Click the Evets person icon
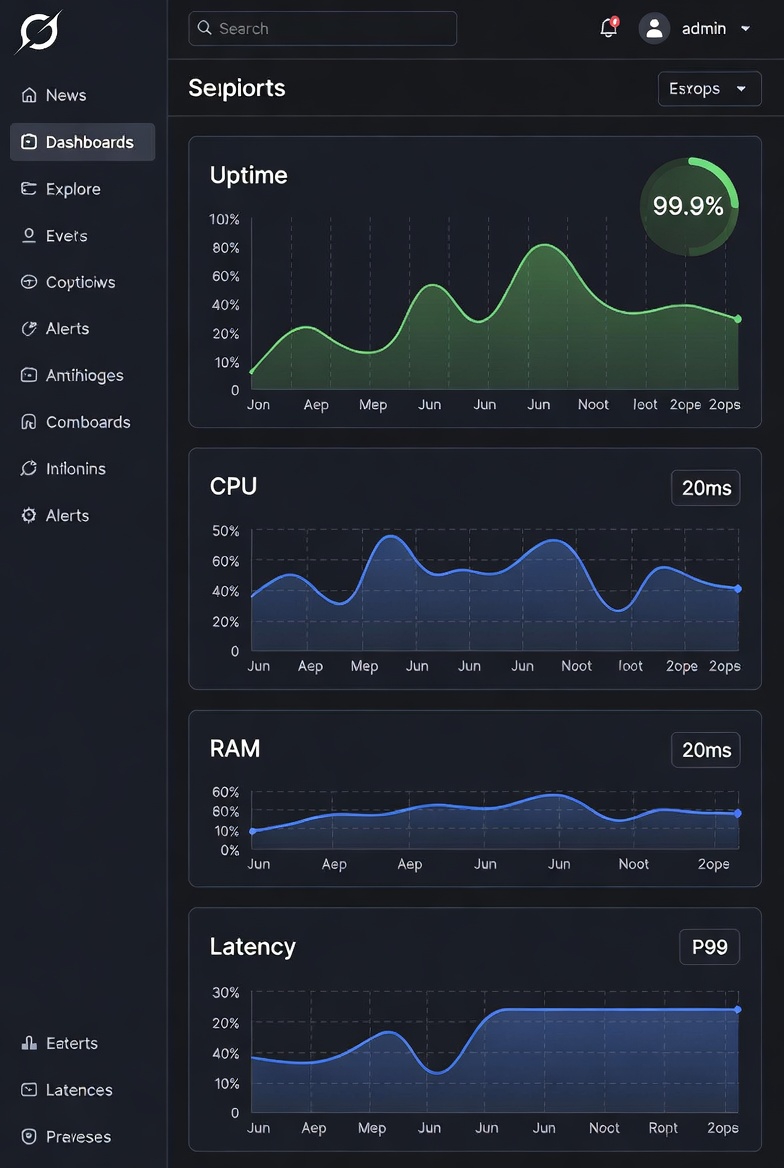The image size is (784, 1168). pos(28,236)
